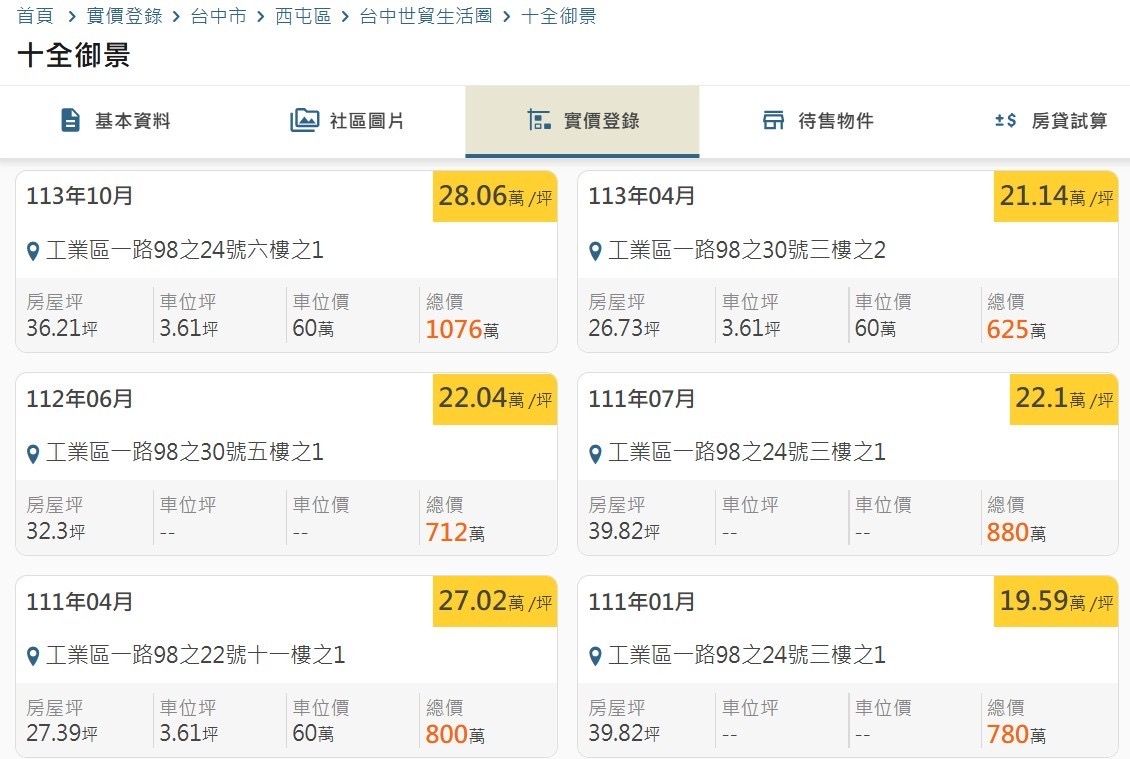Click location pin beside 98之30號五樓之1

click(33, 454)
